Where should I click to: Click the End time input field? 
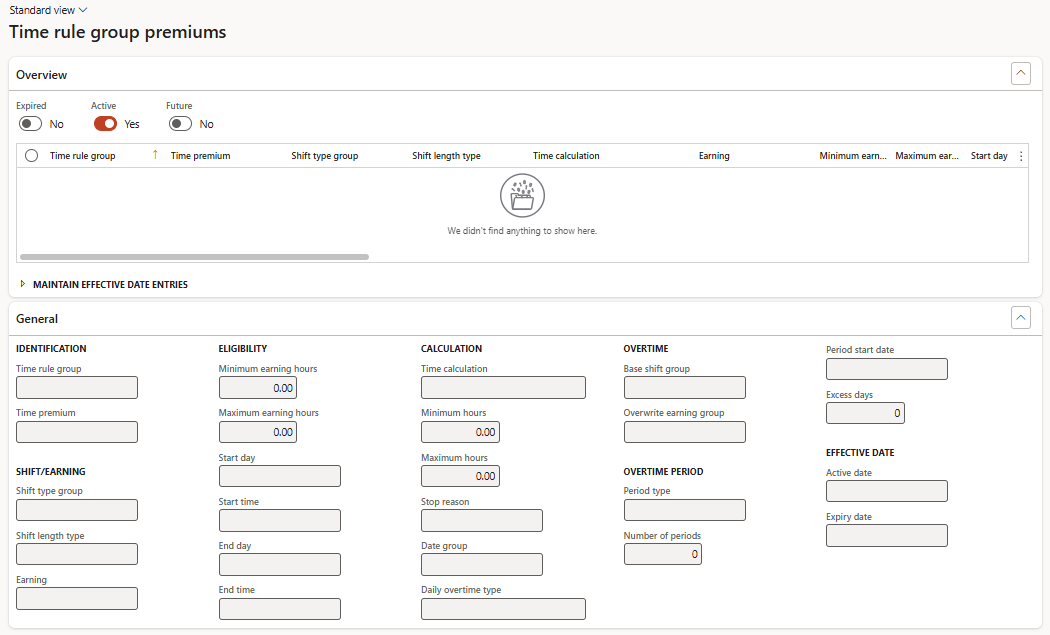[280, 609]
